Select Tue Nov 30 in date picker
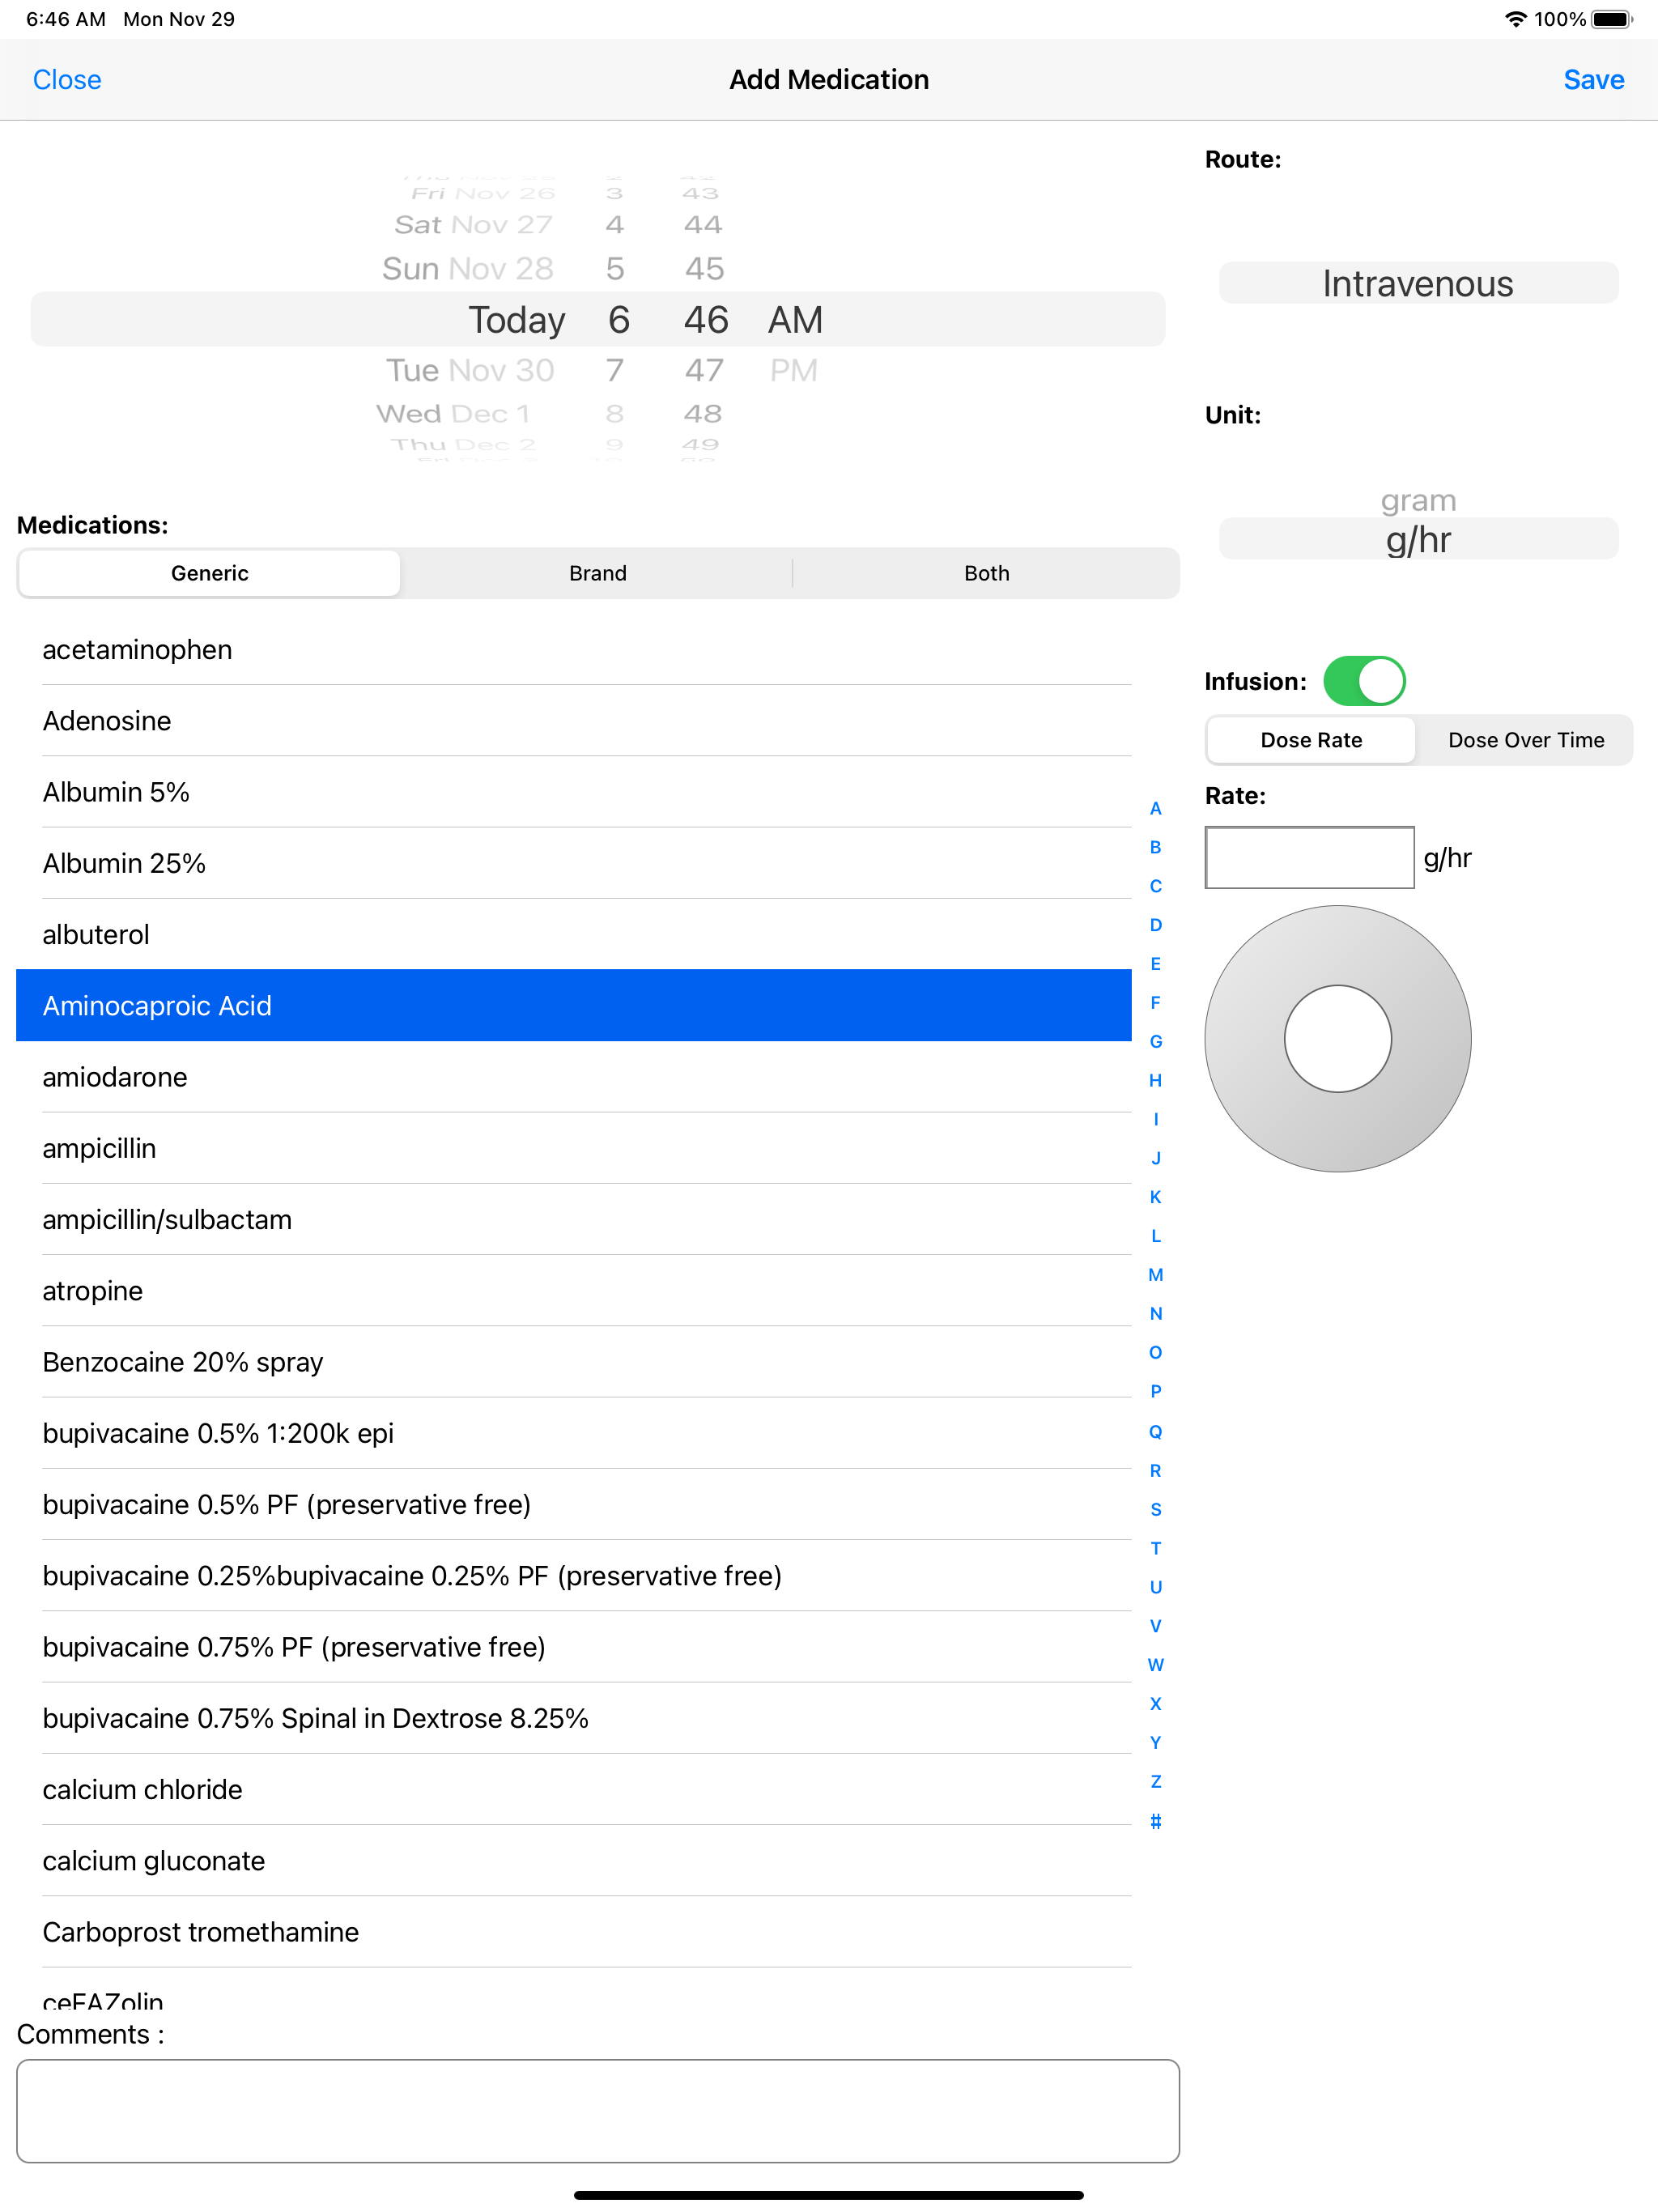 (470, 370)
